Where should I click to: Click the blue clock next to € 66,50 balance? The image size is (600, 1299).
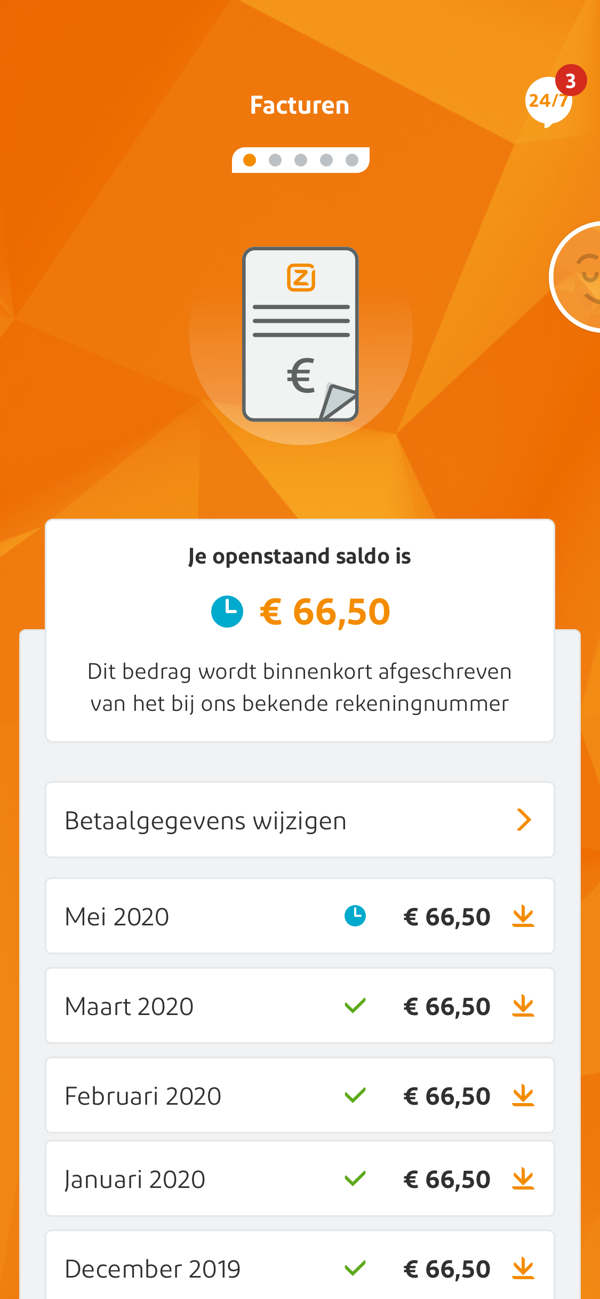(x=227, y=610)
